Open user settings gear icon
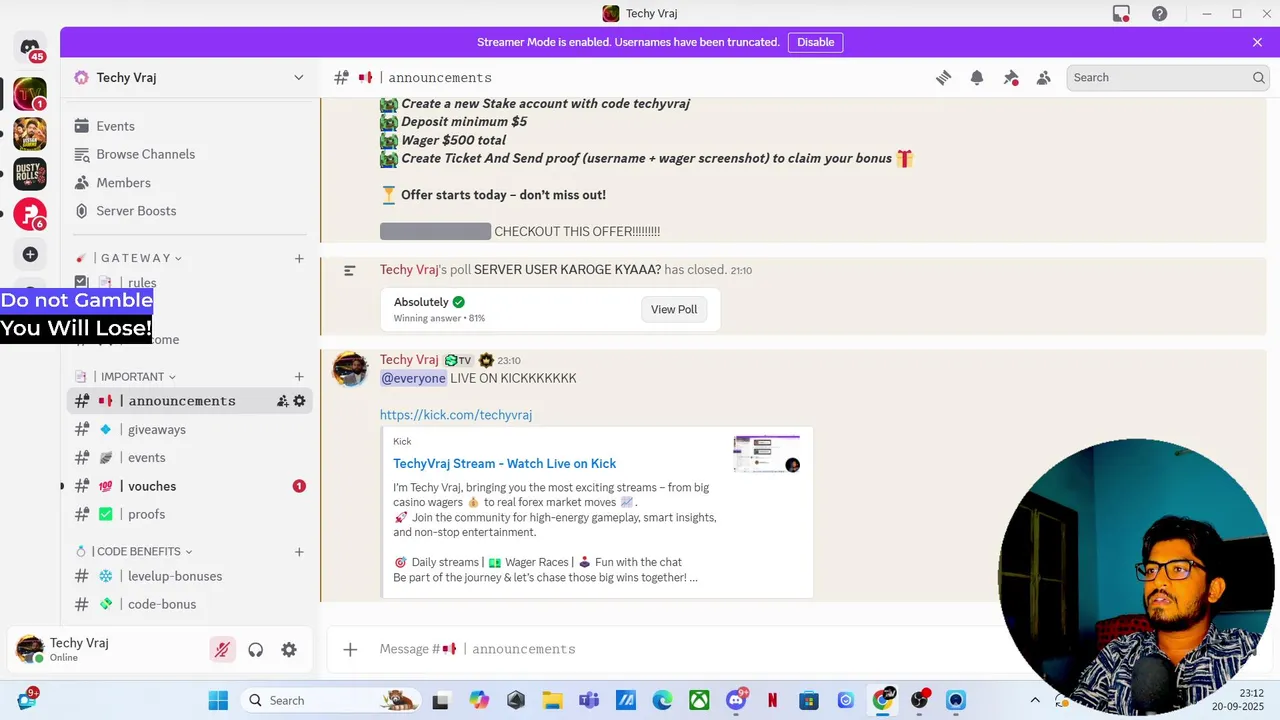The image size is (1280, 720). [x=289, y=650]
